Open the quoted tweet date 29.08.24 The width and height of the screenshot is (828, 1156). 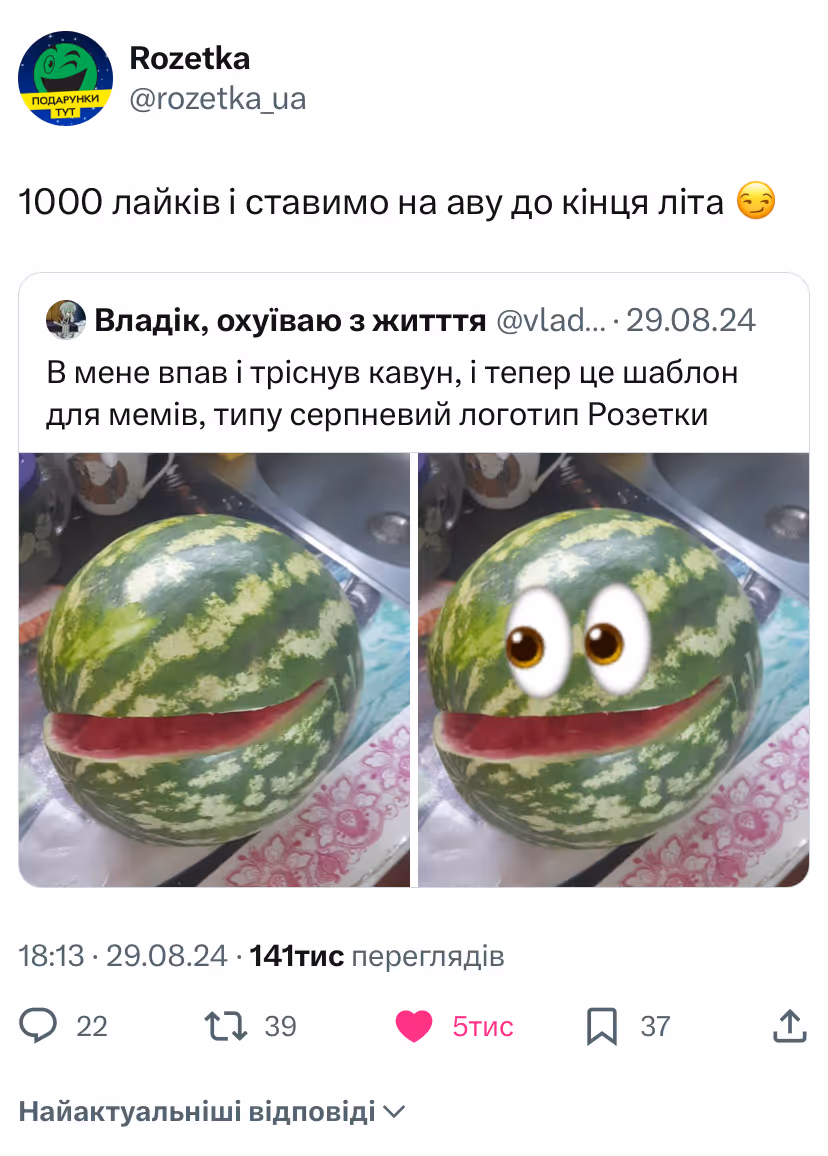point(691,320)
